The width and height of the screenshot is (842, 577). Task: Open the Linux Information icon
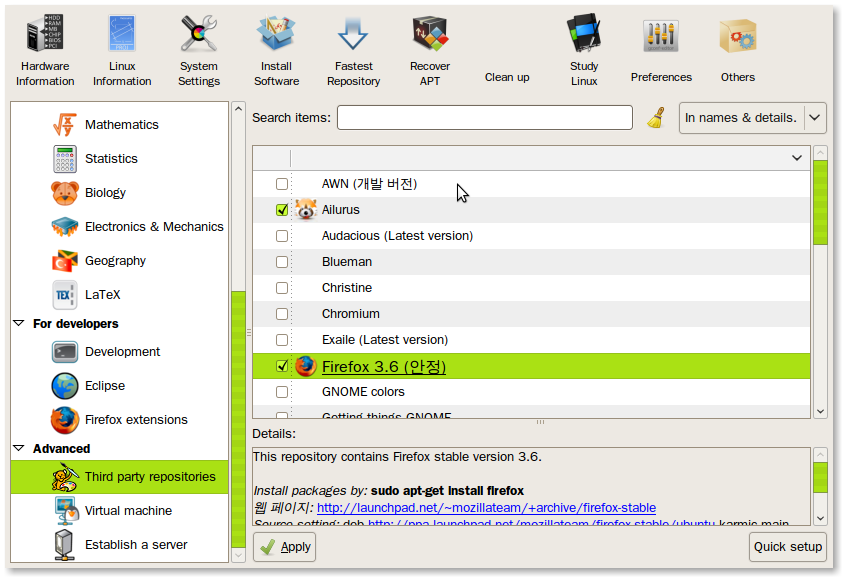point(122,33)
